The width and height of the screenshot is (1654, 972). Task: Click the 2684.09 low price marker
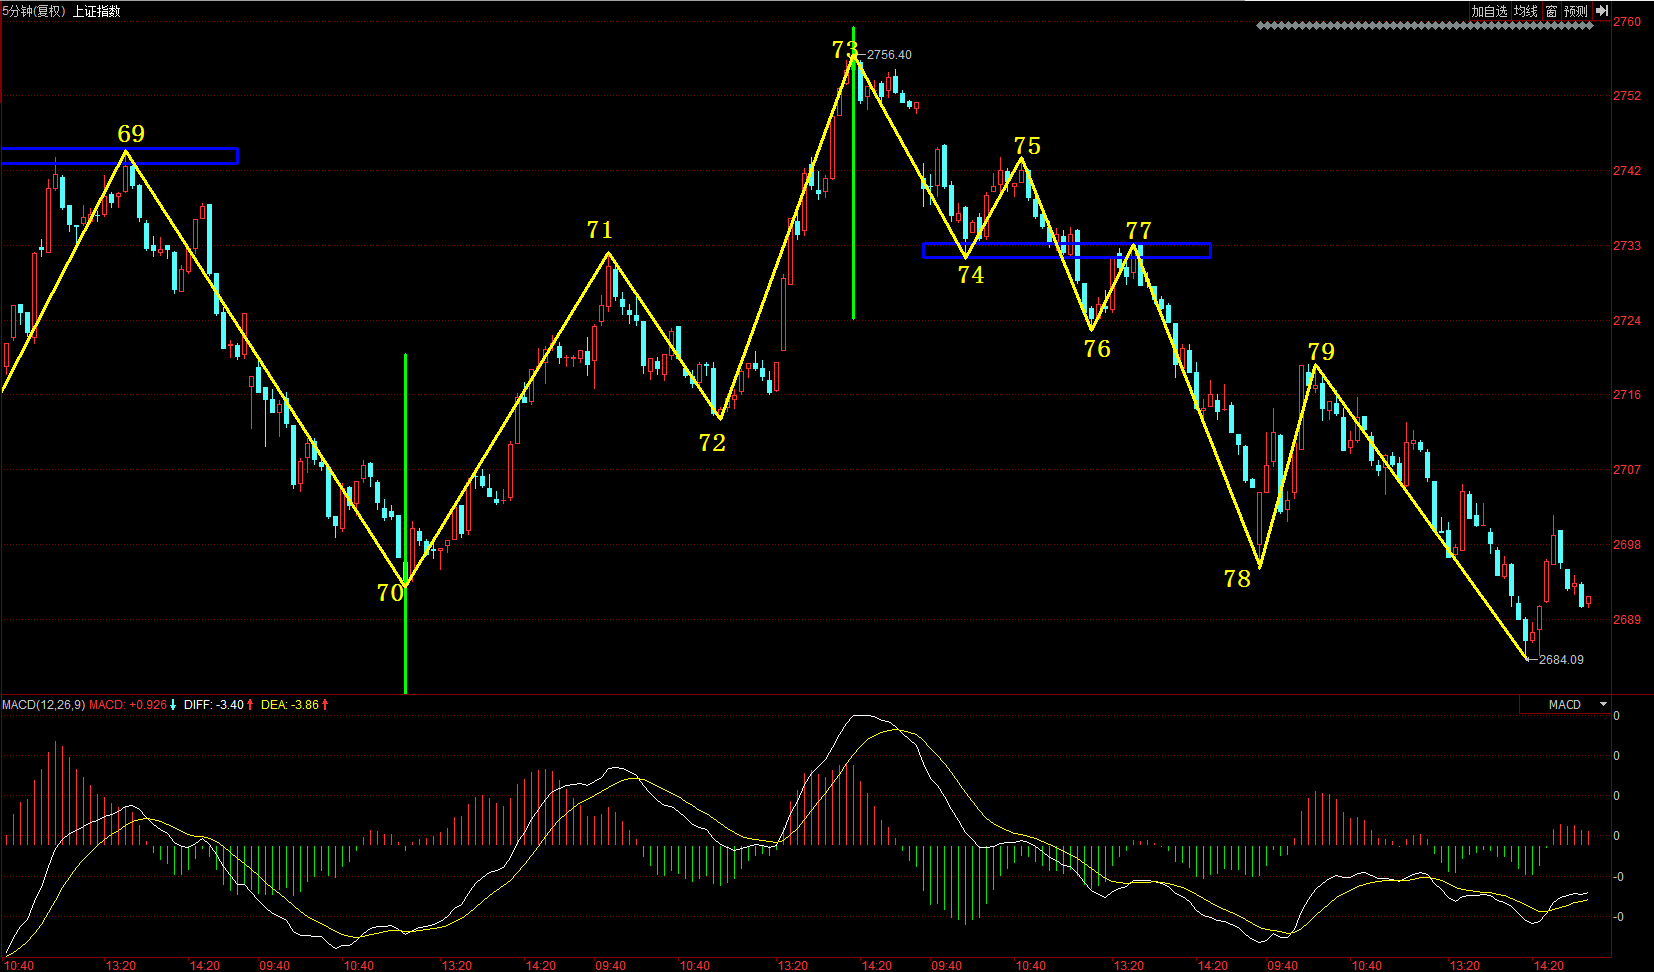[x=1561, y=660]
